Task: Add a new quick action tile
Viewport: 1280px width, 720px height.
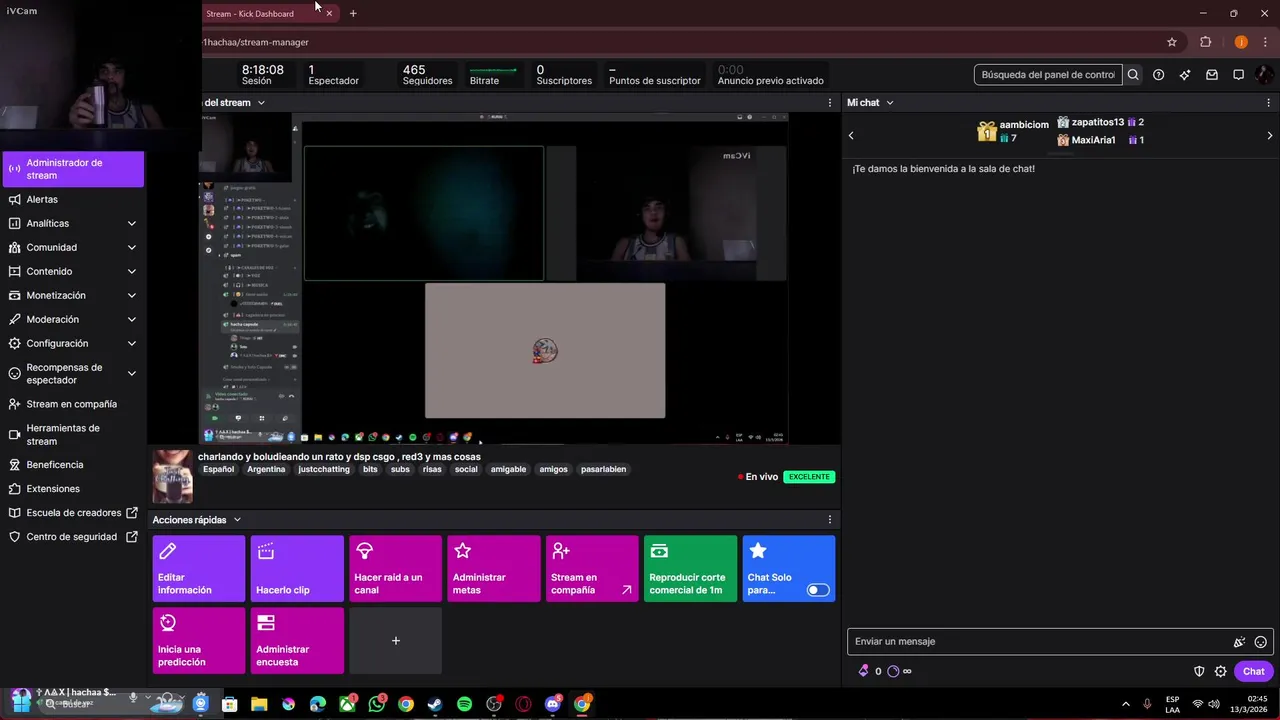Action: click(395, 641)
